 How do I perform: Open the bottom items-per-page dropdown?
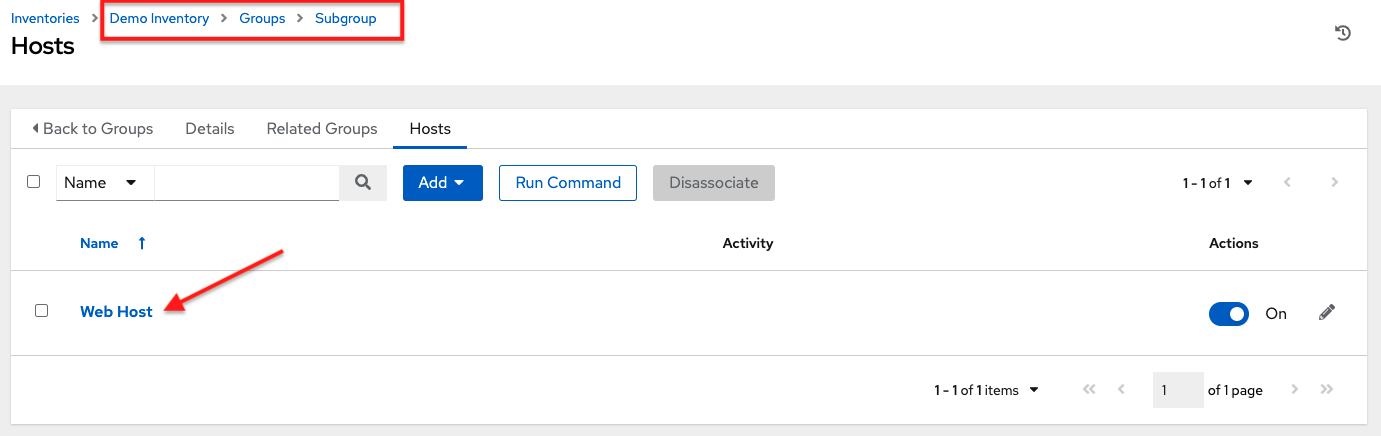pos(1033,390)
